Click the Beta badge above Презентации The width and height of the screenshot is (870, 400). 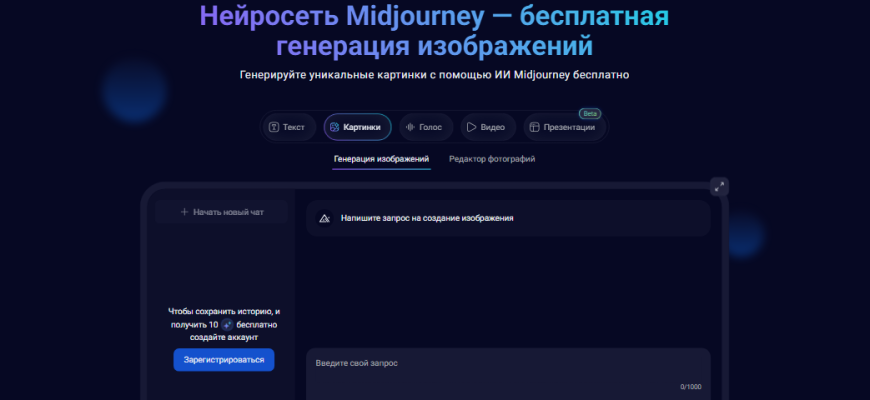pos(590,113)
